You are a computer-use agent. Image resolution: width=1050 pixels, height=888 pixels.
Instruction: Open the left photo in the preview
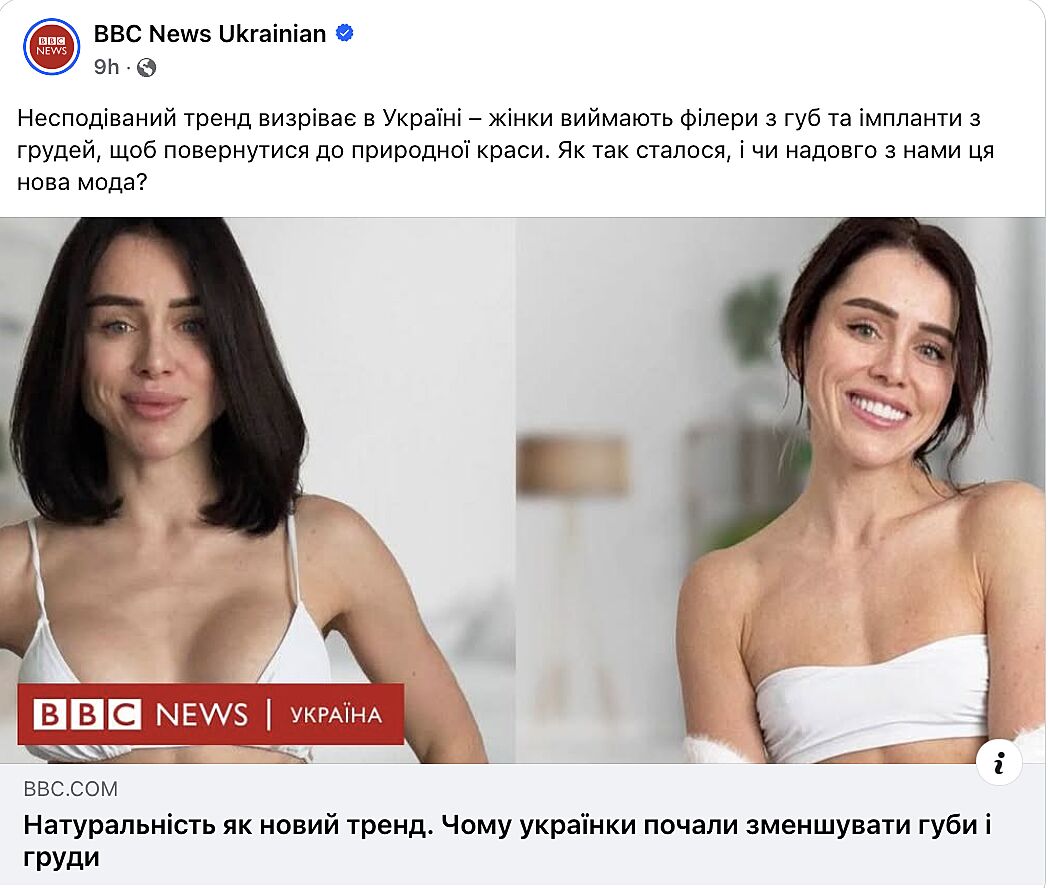[x=258, y=490]
